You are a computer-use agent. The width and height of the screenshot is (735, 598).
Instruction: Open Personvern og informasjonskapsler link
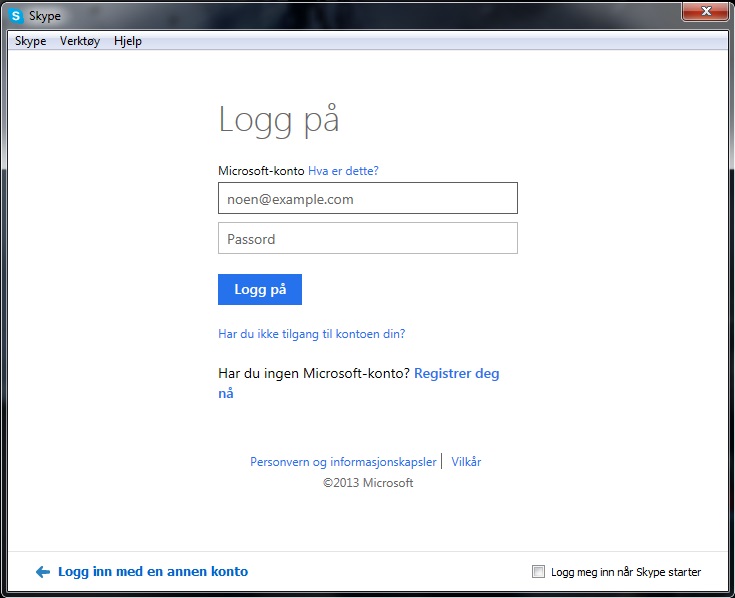(343, 462)
